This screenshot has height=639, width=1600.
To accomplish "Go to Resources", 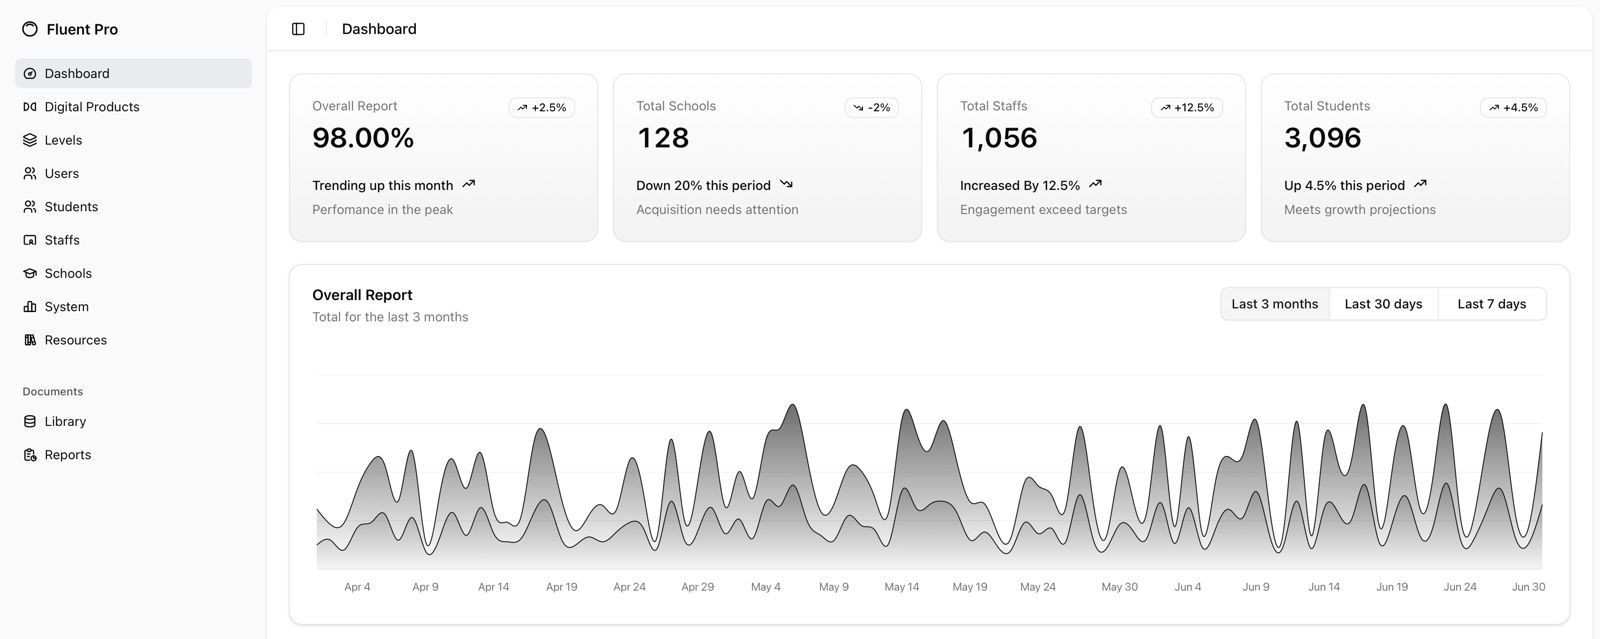I will (133, 340).
